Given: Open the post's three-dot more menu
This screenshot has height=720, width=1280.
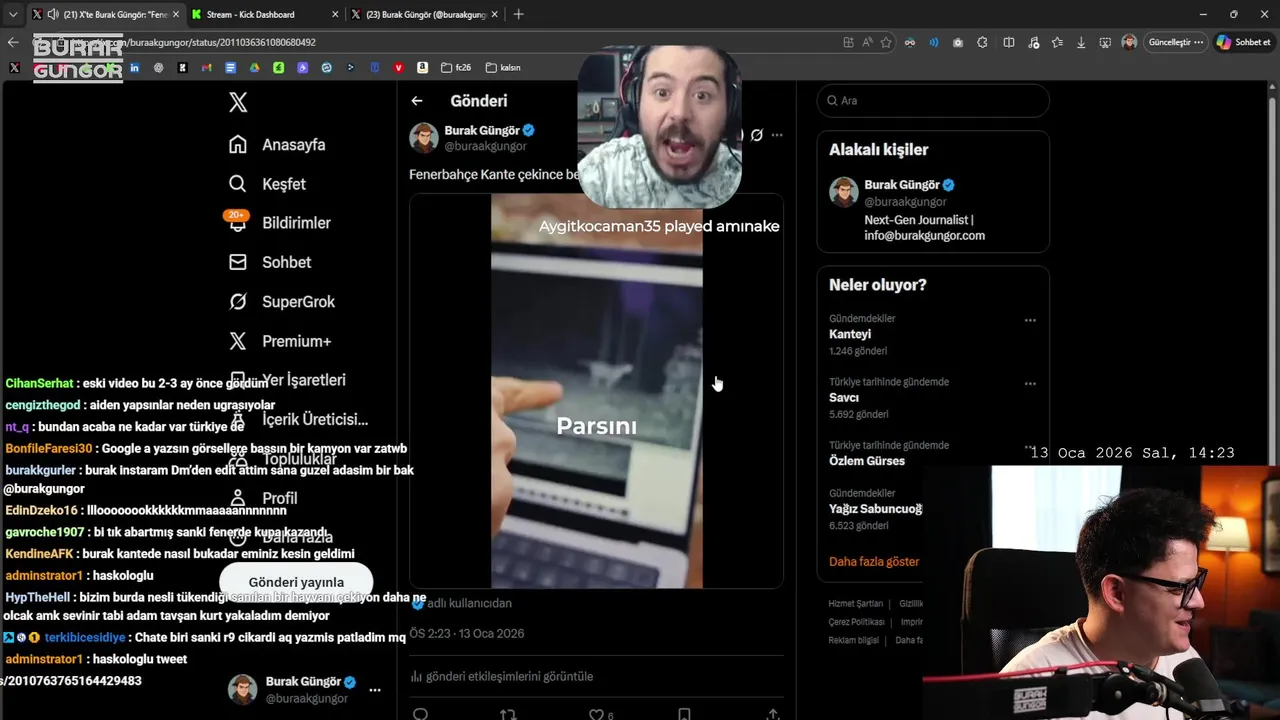Looking at the screenshot, I should pyautogui.click(x=777, y=135).
